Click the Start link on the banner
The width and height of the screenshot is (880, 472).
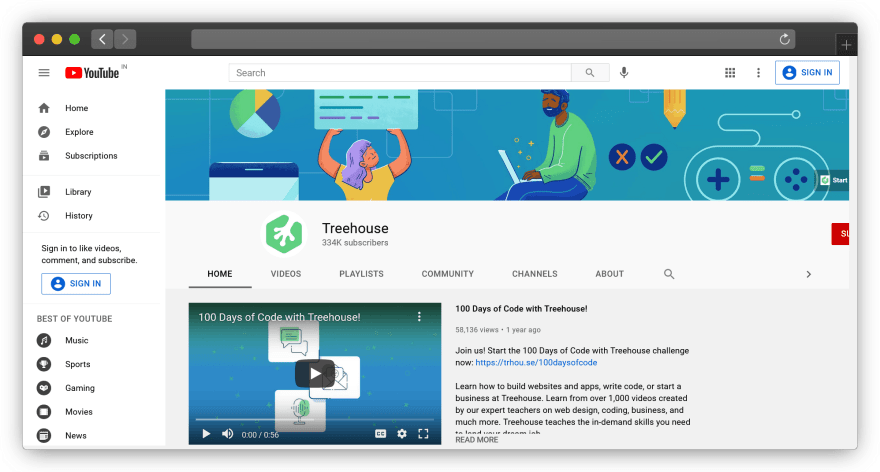pyautogui.click(x=834, y=180)
